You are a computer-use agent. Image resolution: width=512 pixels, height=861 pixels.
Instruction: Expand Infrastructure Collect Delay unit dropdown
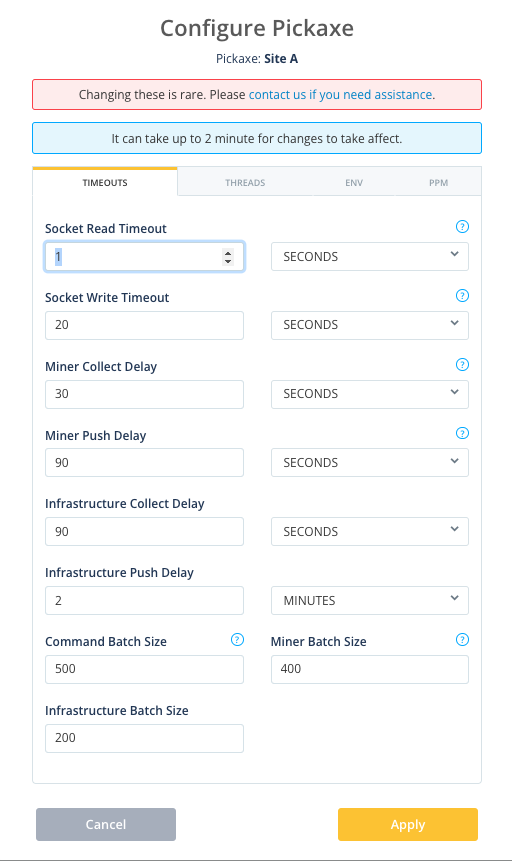[370, 532]
